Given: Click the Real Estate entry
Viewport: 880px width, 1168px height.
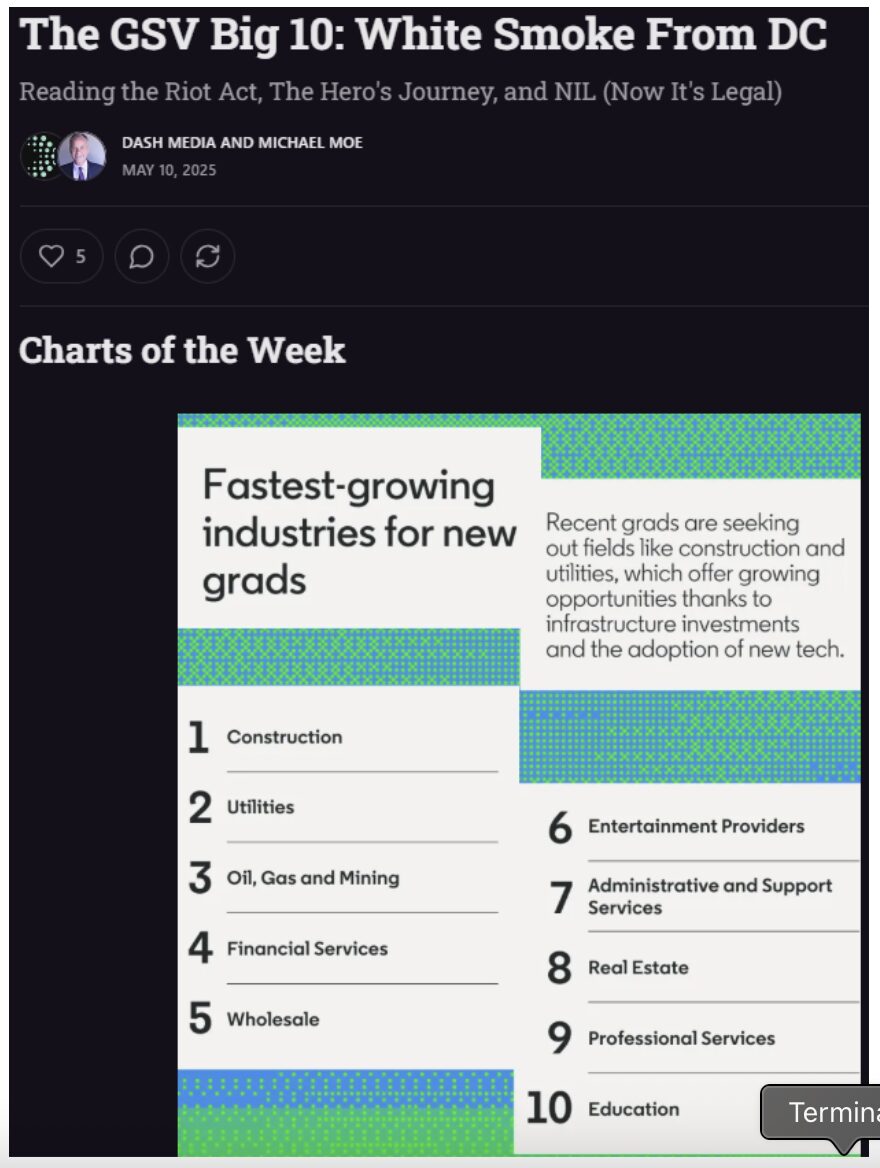Looking at the screenshot, I should coord(638,968).
